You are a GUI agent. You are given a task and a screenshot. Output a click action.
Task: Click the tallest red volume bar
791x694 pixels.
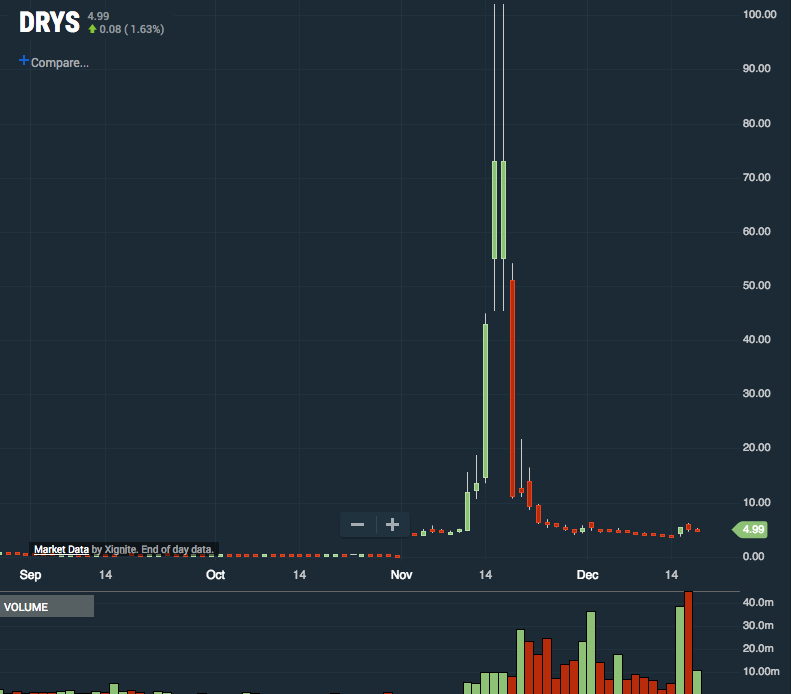click(688, 642)
